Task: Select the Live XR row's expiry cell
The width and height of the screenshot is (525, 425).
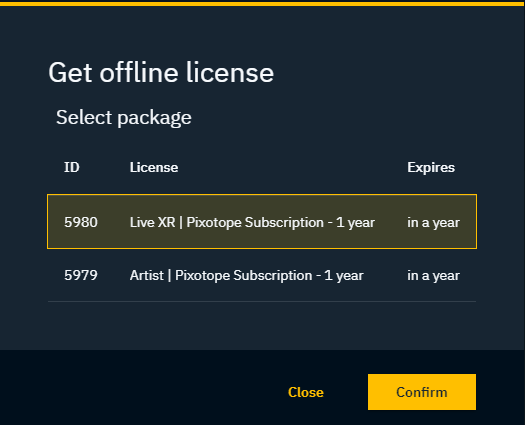Action: [x=433, y=222]
